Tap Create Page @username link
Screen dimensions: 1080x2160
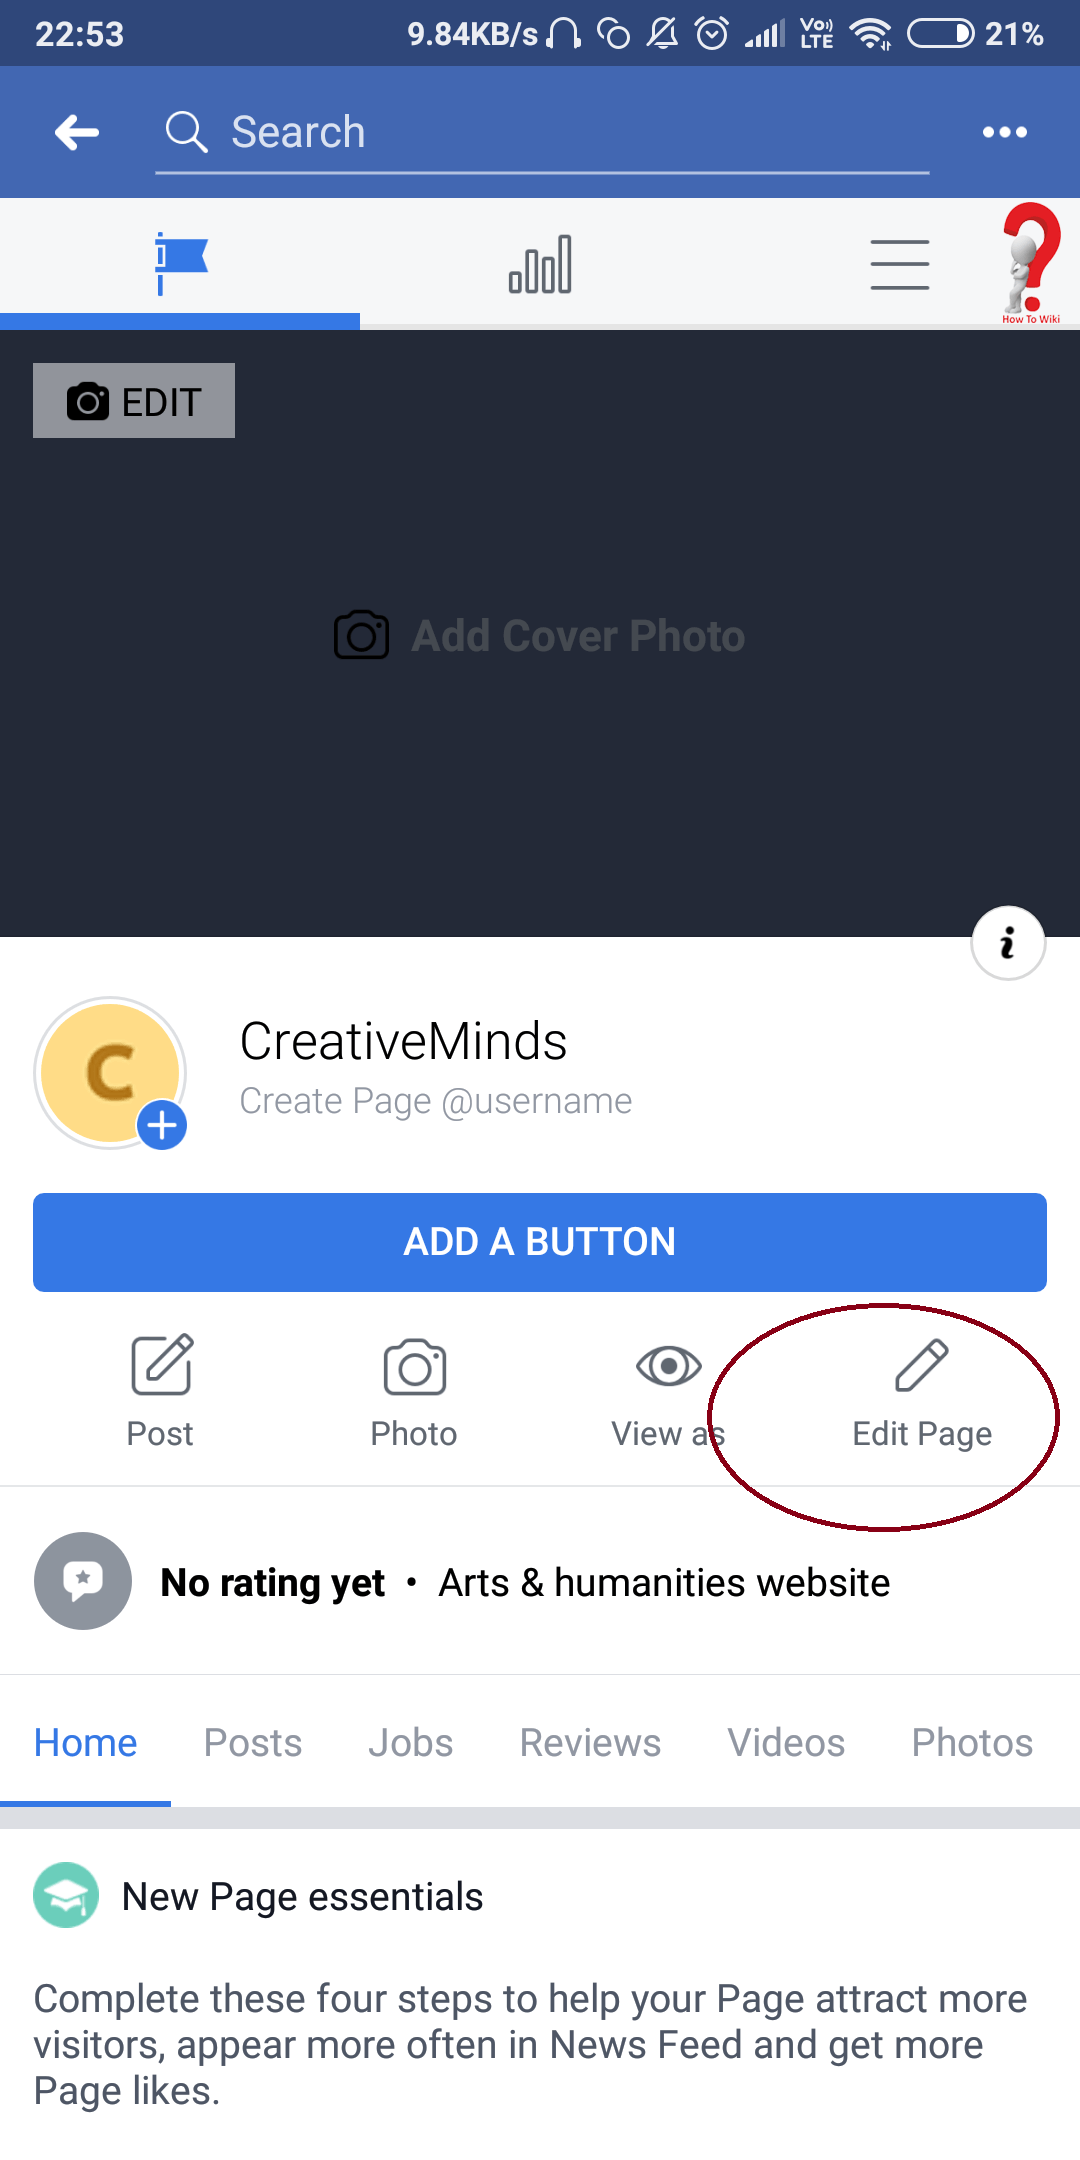click(x=436, y=1101)
